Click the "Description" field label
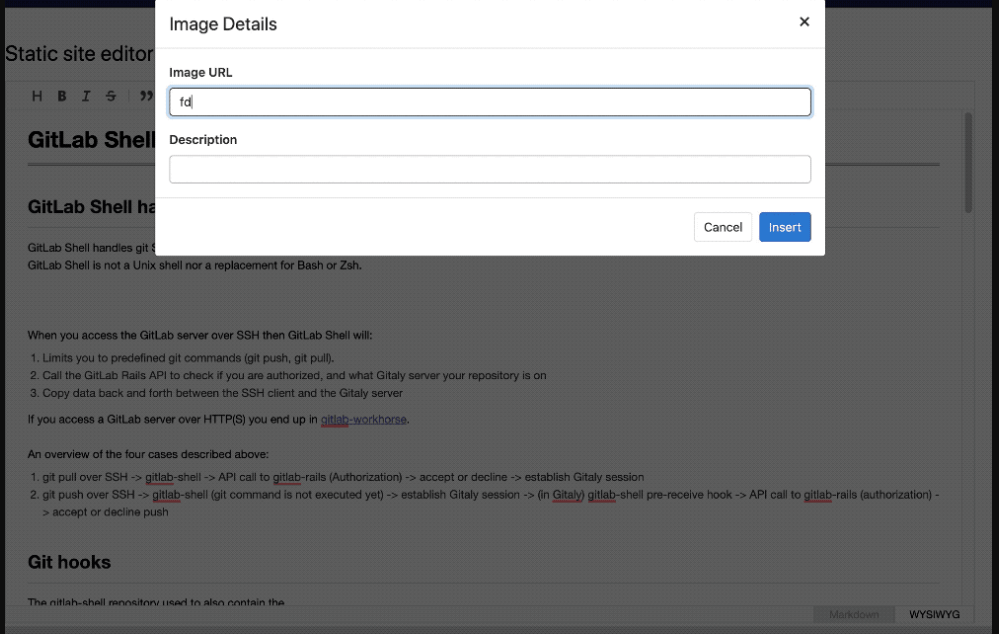This screenshot has height=634, width=999. (x=203, y=140)
